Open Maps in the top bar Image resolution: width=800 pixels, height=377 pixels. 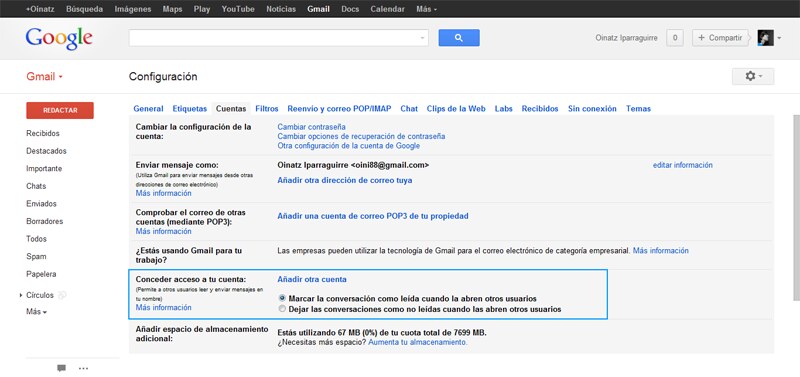click(172, 9)
